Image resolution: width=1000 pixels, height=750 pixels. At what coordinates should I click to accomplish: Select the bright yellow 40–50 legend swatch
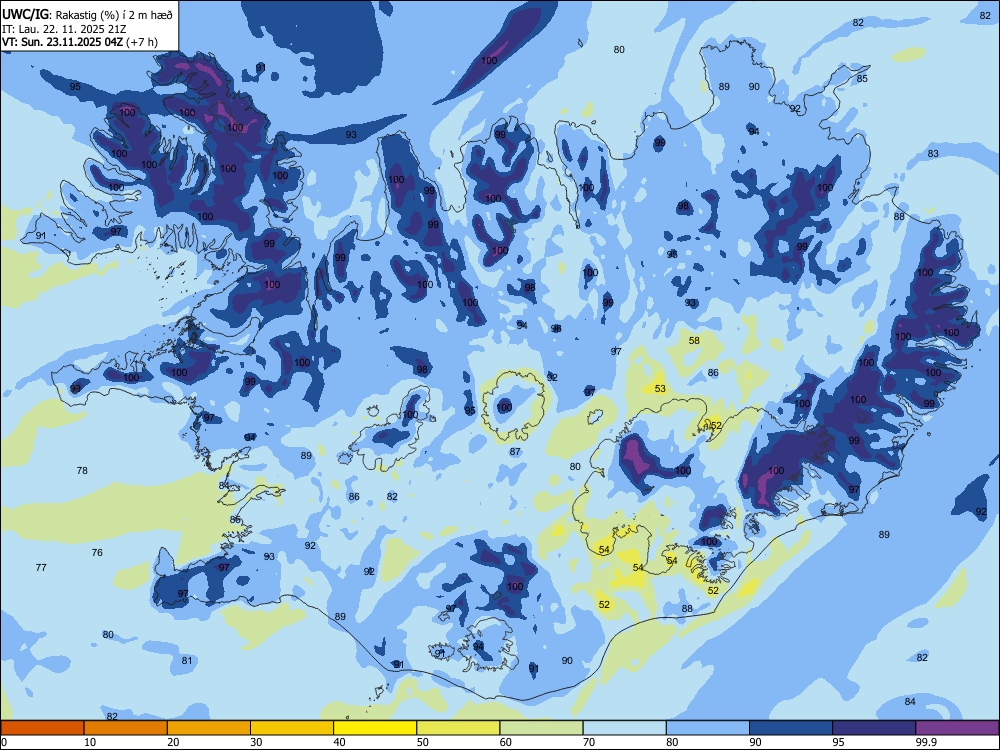[x=375, y=728]
